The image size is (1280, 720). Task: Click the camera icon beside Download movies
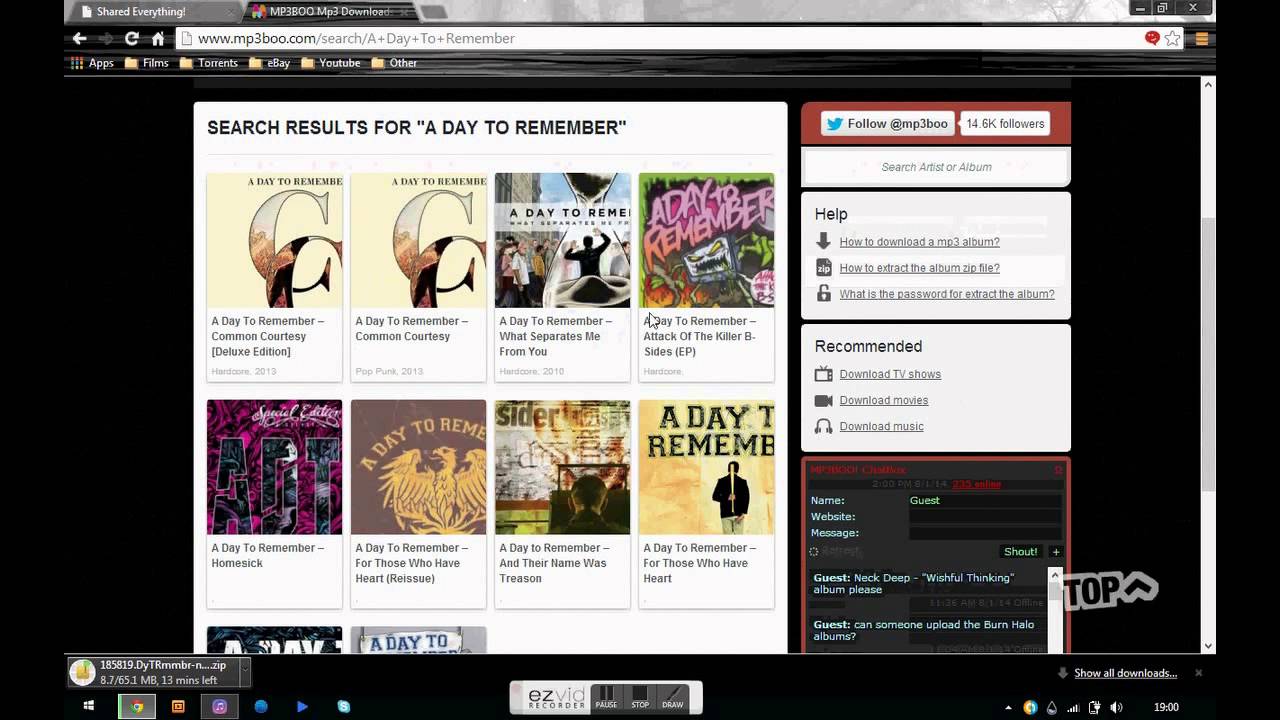(x=823, y=400)
